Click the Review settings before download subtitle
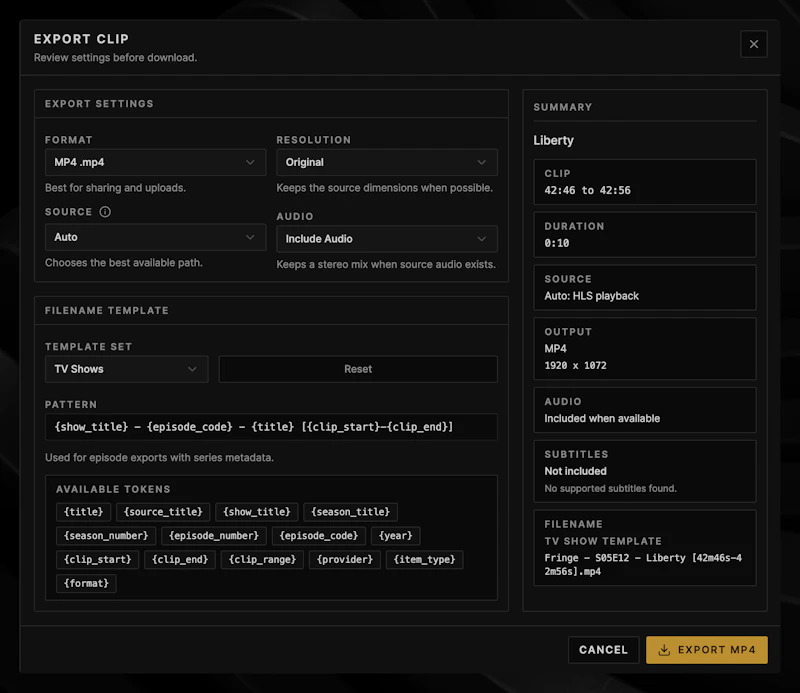 point(115,58)
